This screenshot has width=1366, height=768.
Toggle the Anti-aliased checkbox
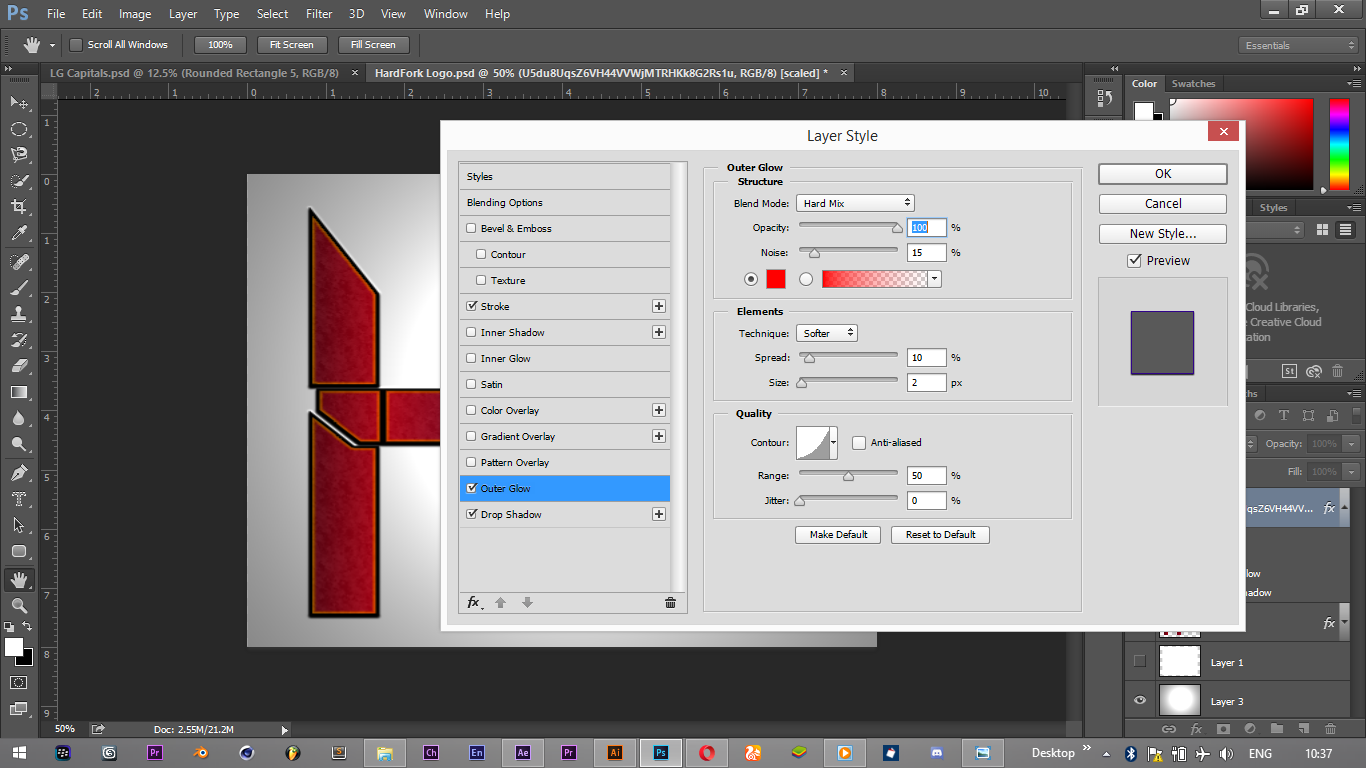click(x=858, y=442)
